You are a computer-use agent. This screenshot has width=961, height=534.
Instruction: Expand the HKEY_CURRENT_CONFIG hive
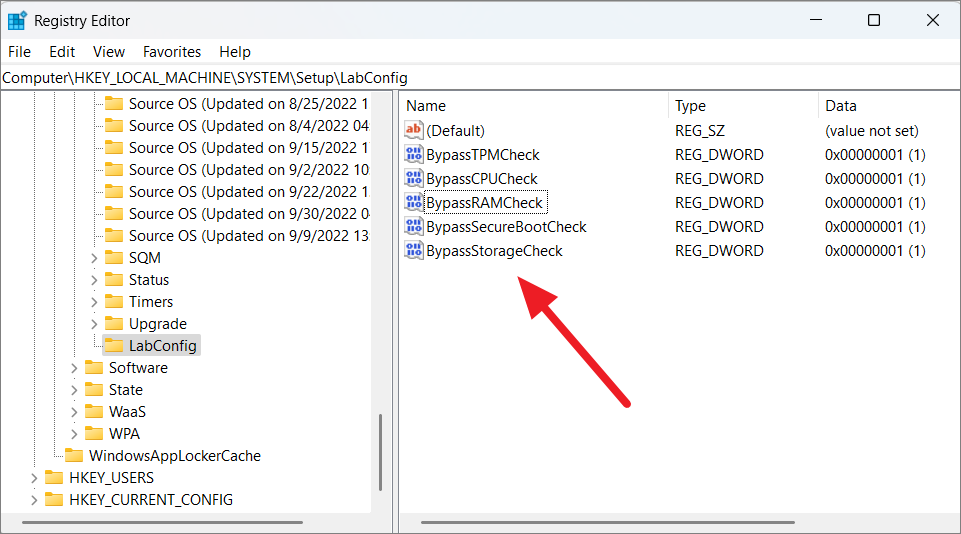34,500
